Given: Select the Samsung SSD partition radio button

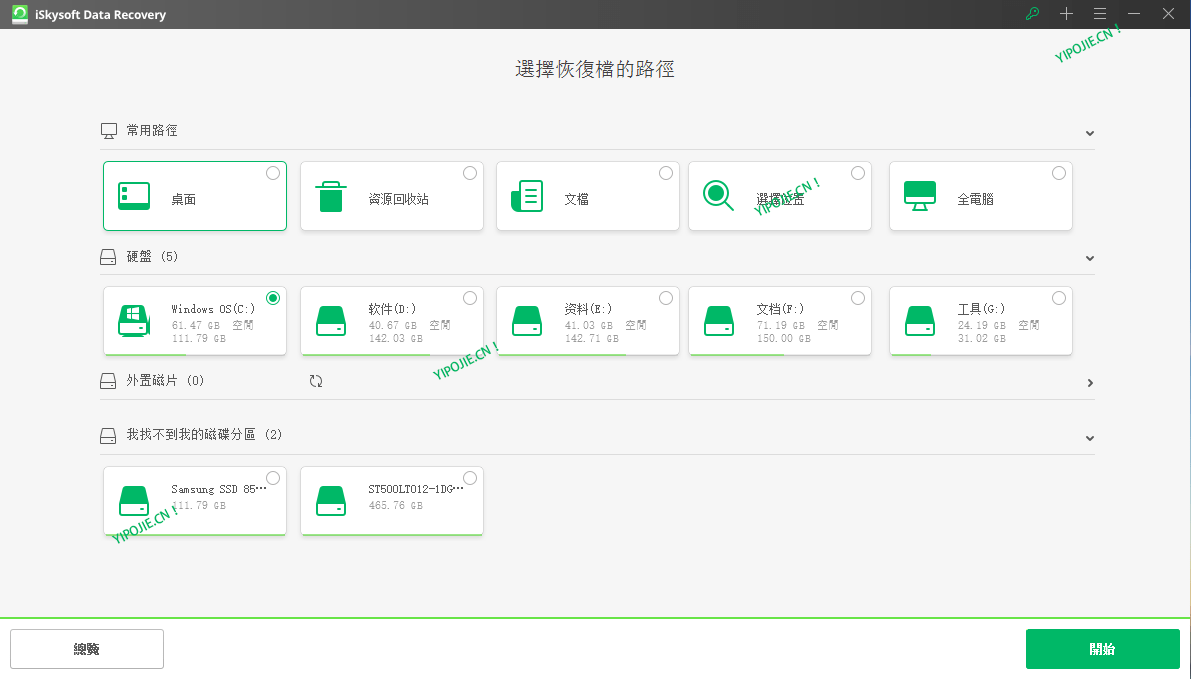Looking at the screenshot, I should [x=272, y=477].
